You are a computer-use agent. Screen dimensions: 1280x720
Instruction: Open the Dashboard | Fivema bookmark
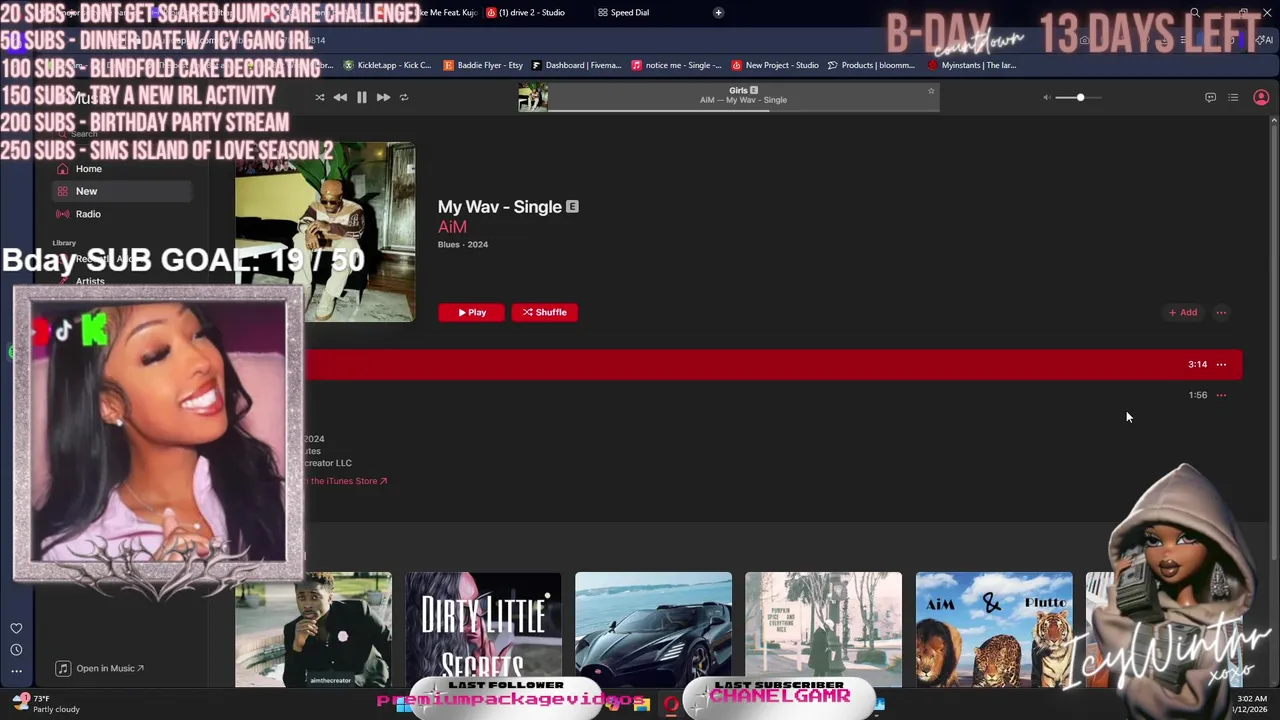(x=577, y=65)
